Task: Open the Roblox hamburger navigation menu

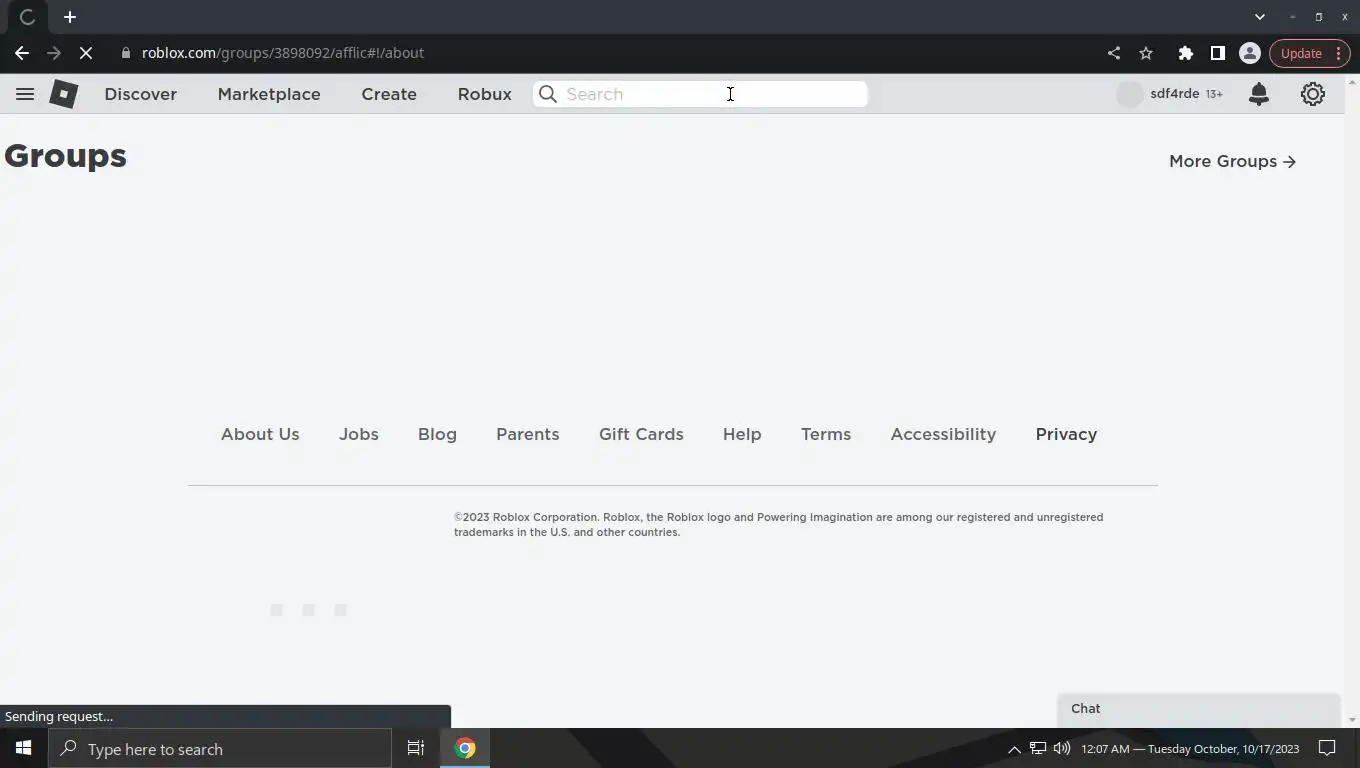Action: click(25, 94)
